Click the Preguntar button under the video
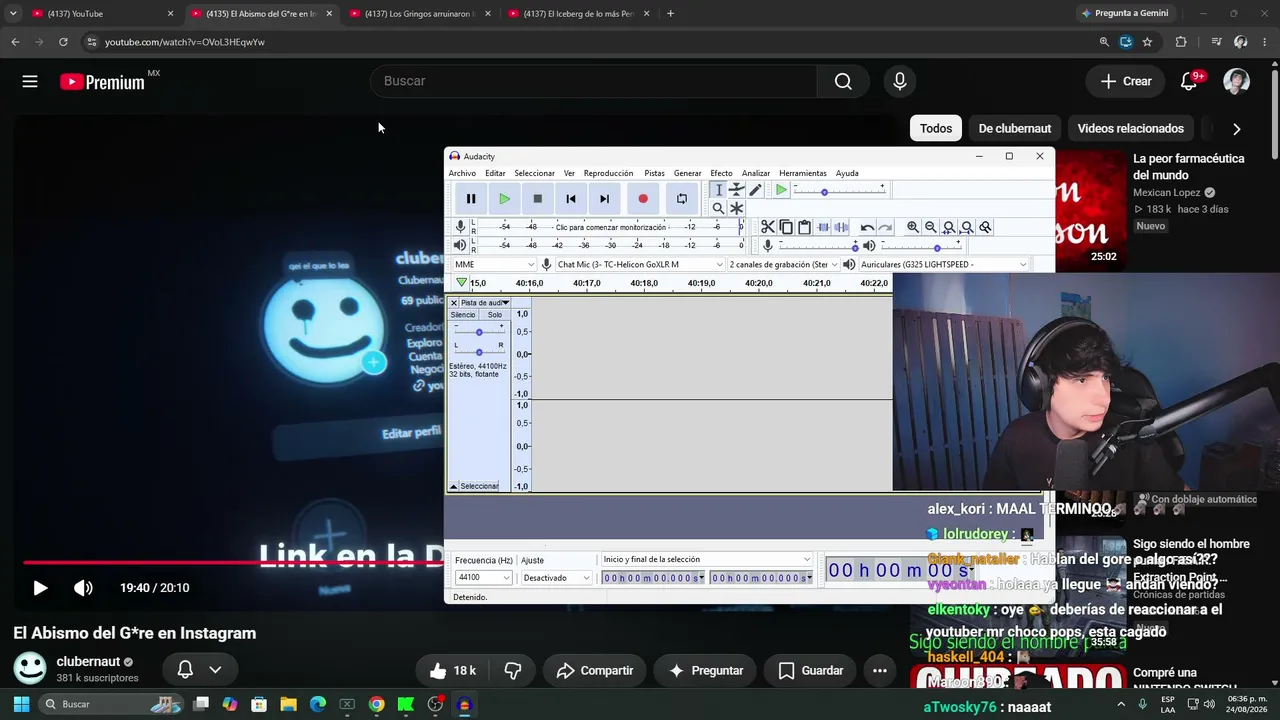This screenshot has width=1280, height=720. pyautogui.click(x=706, y=670)
